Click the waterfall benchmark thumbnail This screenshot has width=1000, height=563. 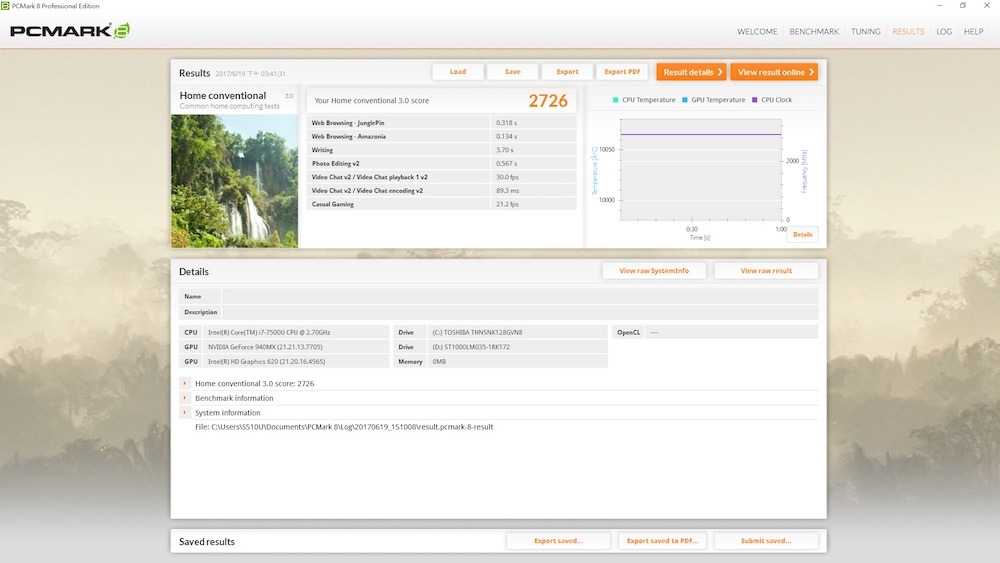[x=234, y=181]
